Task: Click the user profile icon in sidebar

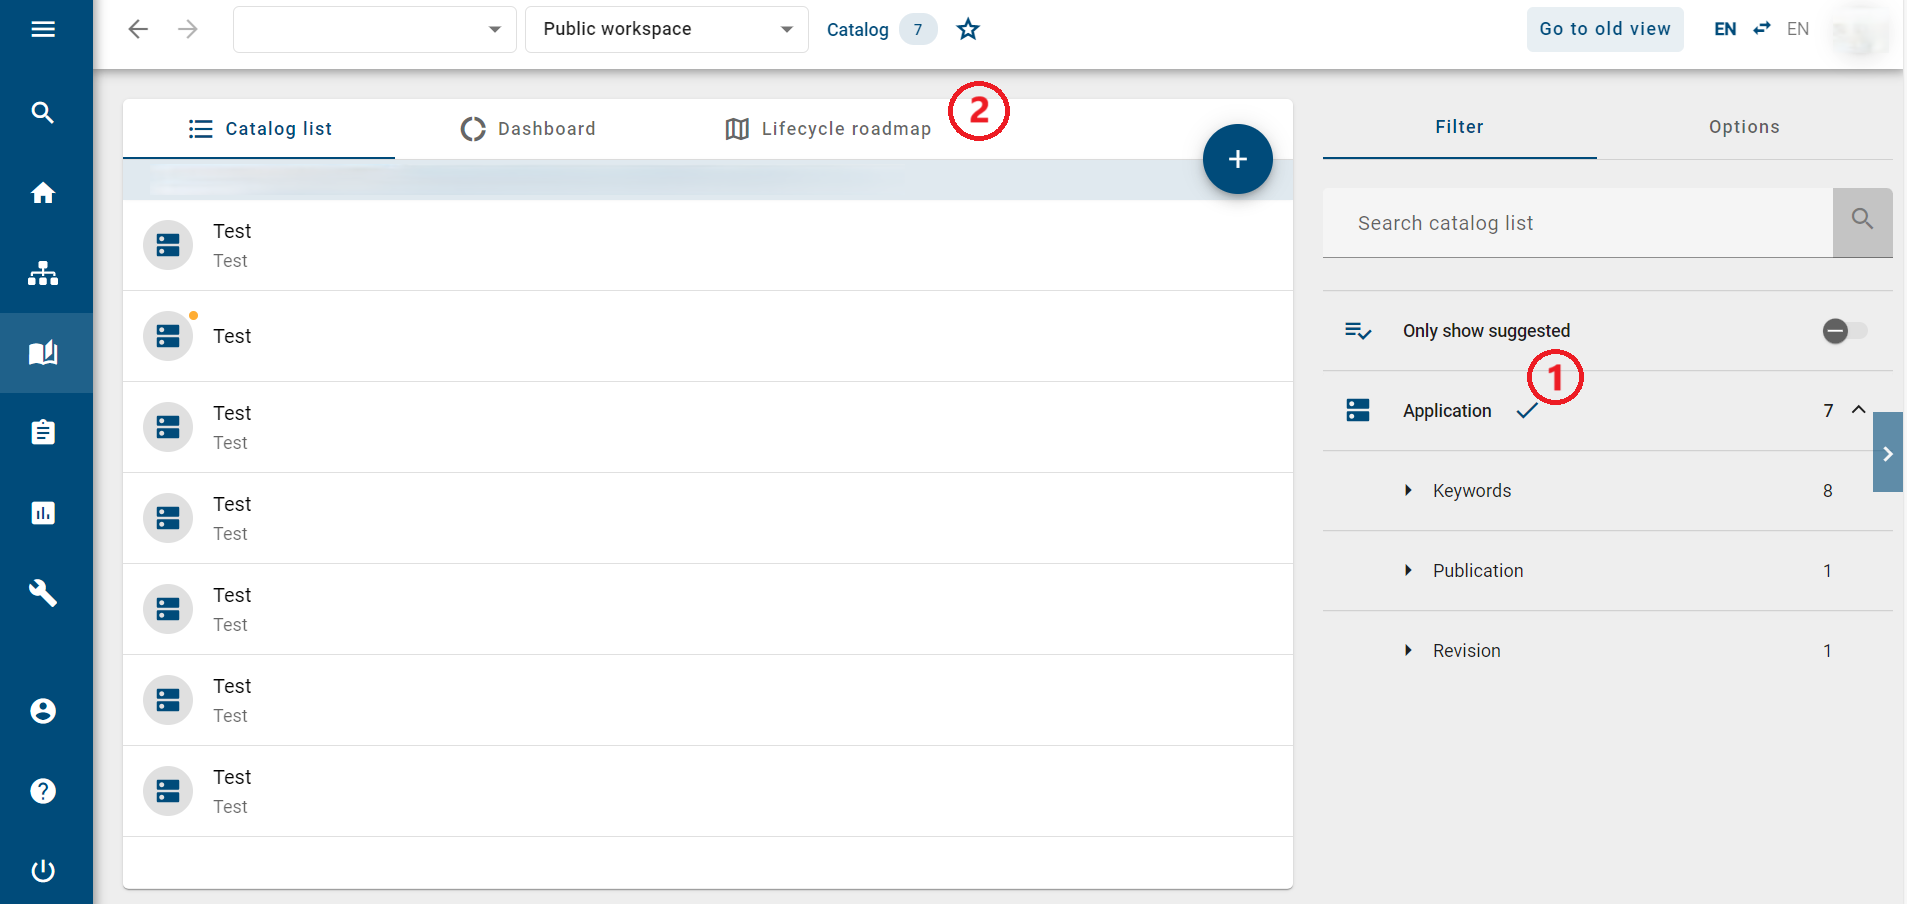Action: tap(44, 711)
